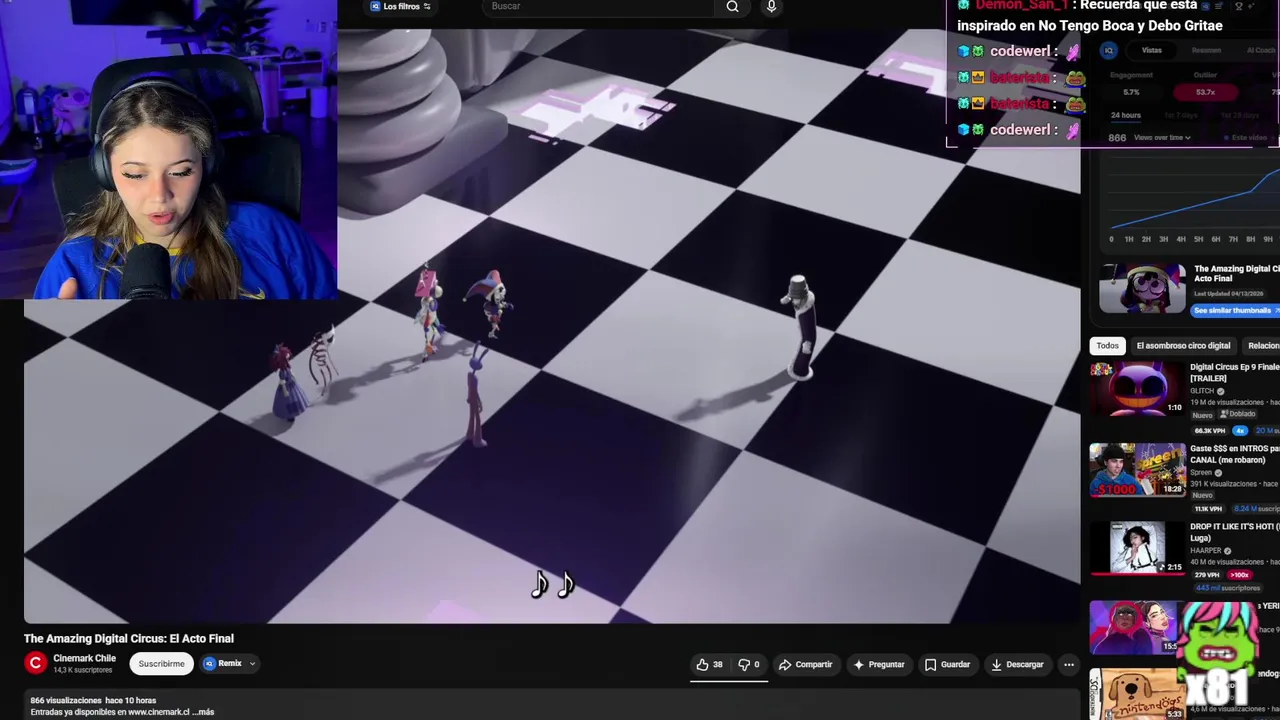This screenshot has width=1280, height=720.
Task: Click the 866 visualizaciones text
Action: tap(66, 701)
